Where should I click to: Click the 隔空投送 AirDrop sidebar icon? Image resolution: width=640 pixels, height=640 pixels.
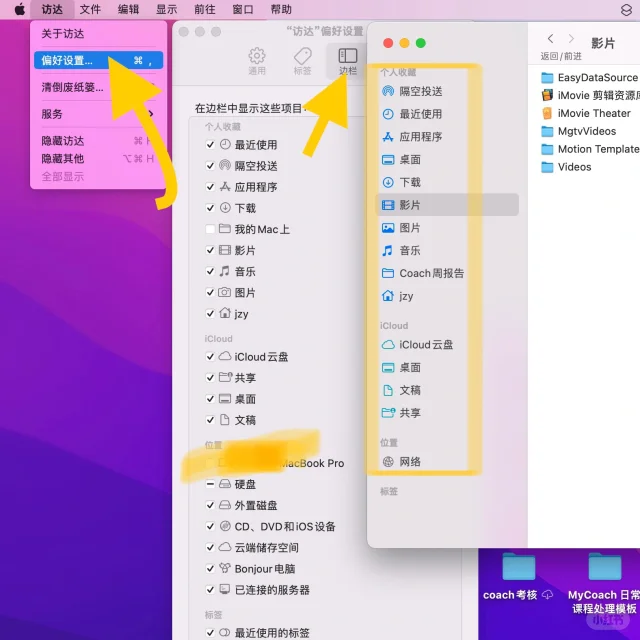(x=388, y=91)
